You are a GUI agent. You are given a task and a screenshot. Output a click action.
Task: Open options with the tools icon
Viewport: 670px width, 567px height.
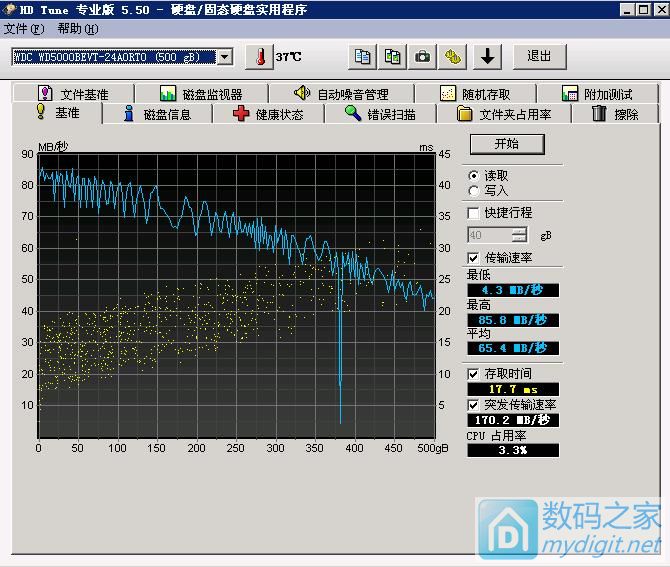coord(453,57)
